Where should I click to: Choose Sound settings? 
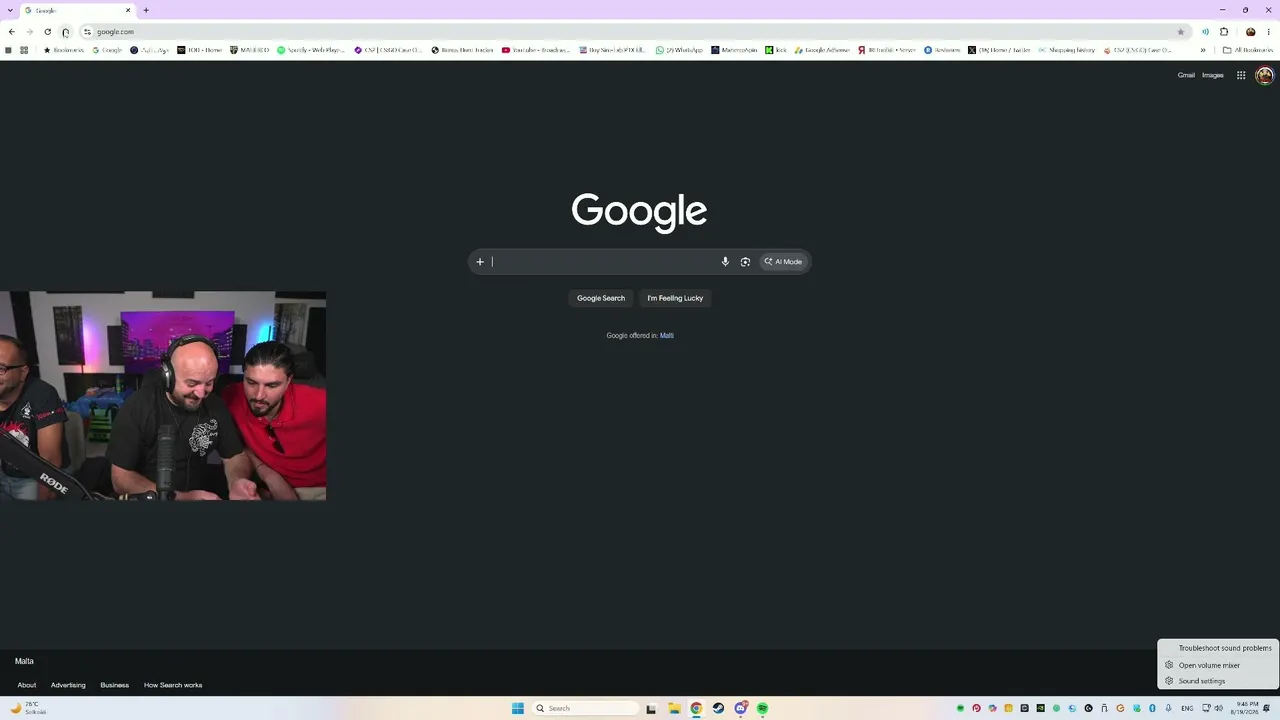(x=1219, y=681)
